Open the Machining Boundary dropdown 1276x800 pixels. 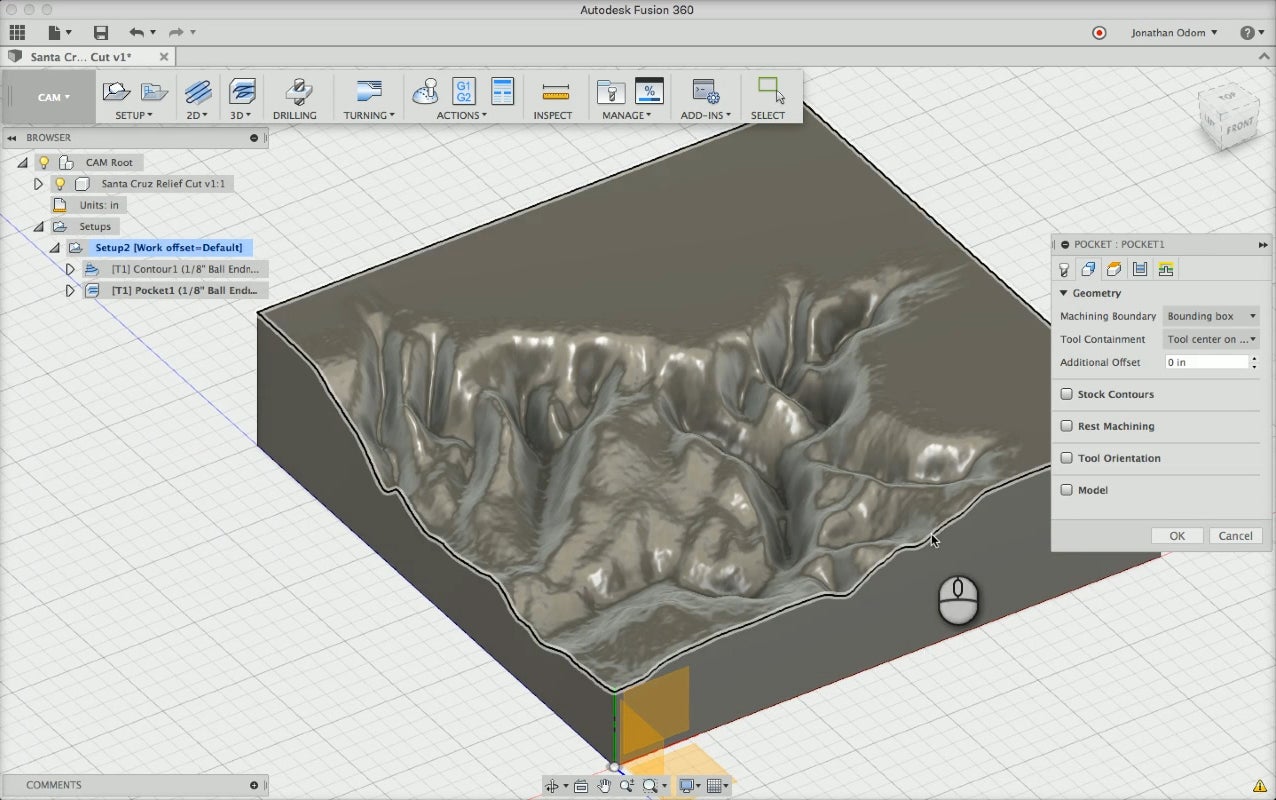[x=1211, y=316]
